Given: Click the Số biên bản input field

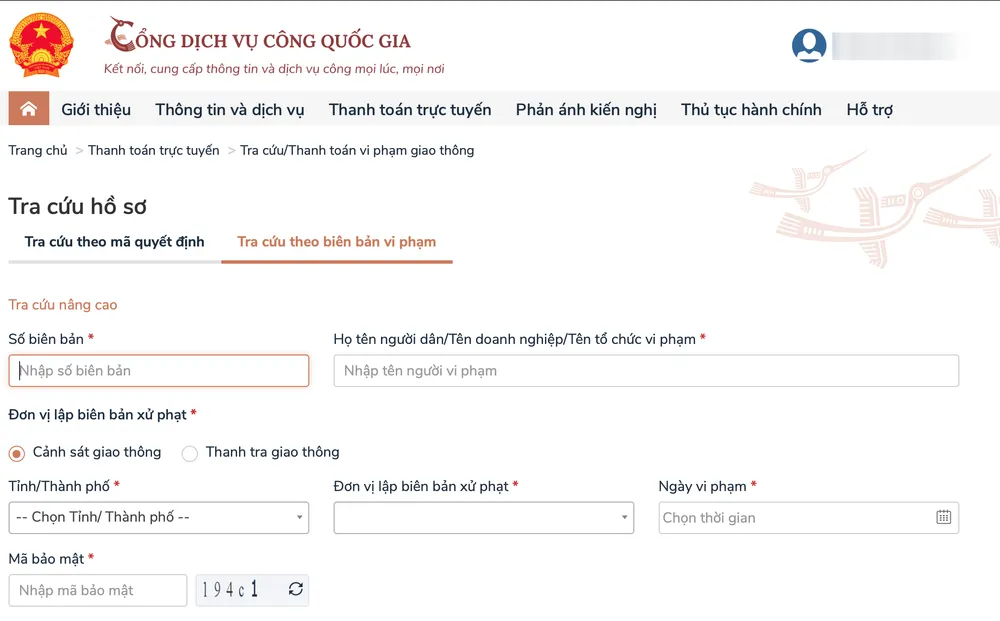Looking at the screenshot, I should point(158,371).
